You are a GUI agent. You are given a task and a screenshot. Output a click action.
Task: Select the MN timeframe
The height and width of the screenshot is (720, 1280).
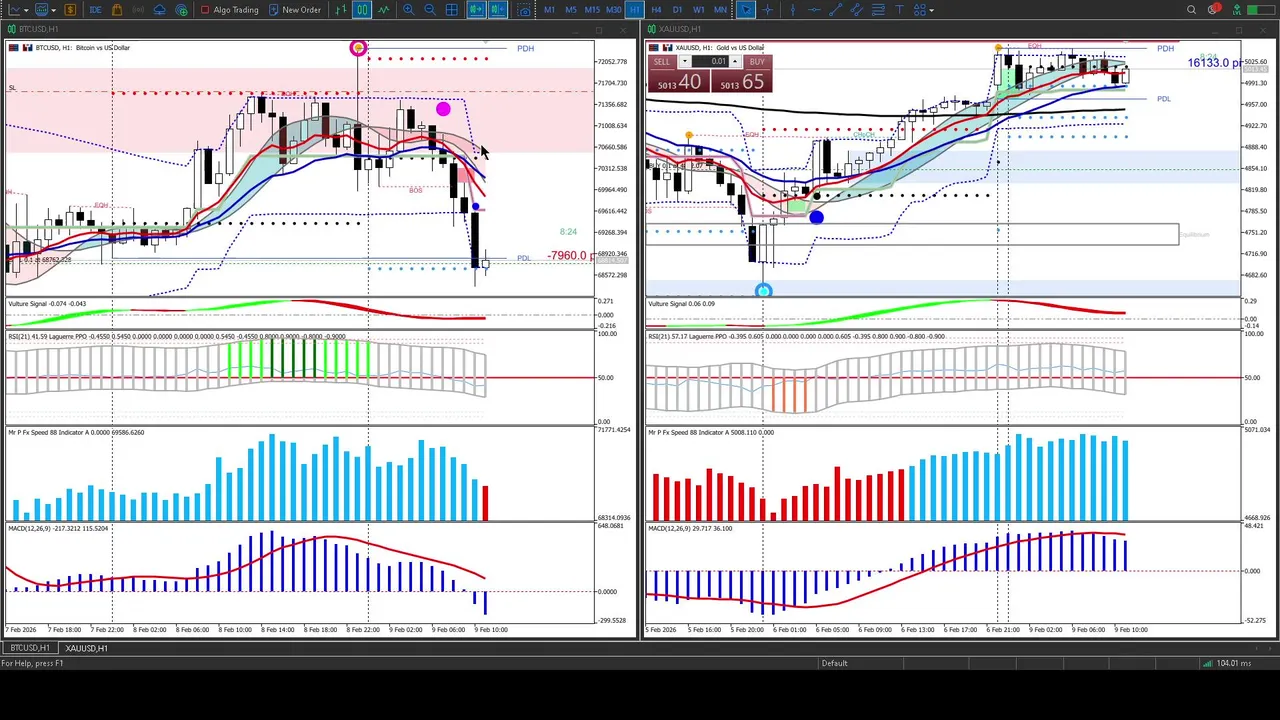[x=720, y=10]
